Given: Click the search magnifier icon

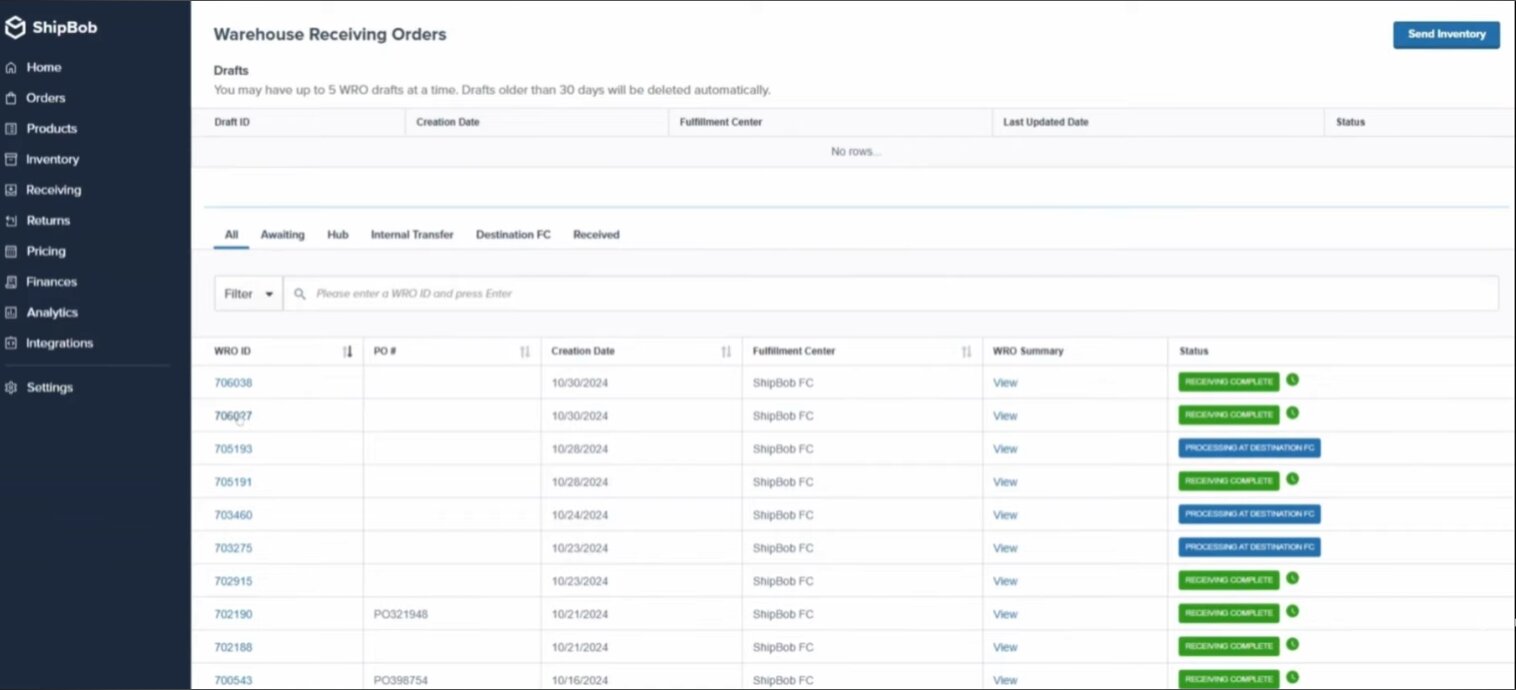Looking at the screenshot, I should (x=300, y=294).
